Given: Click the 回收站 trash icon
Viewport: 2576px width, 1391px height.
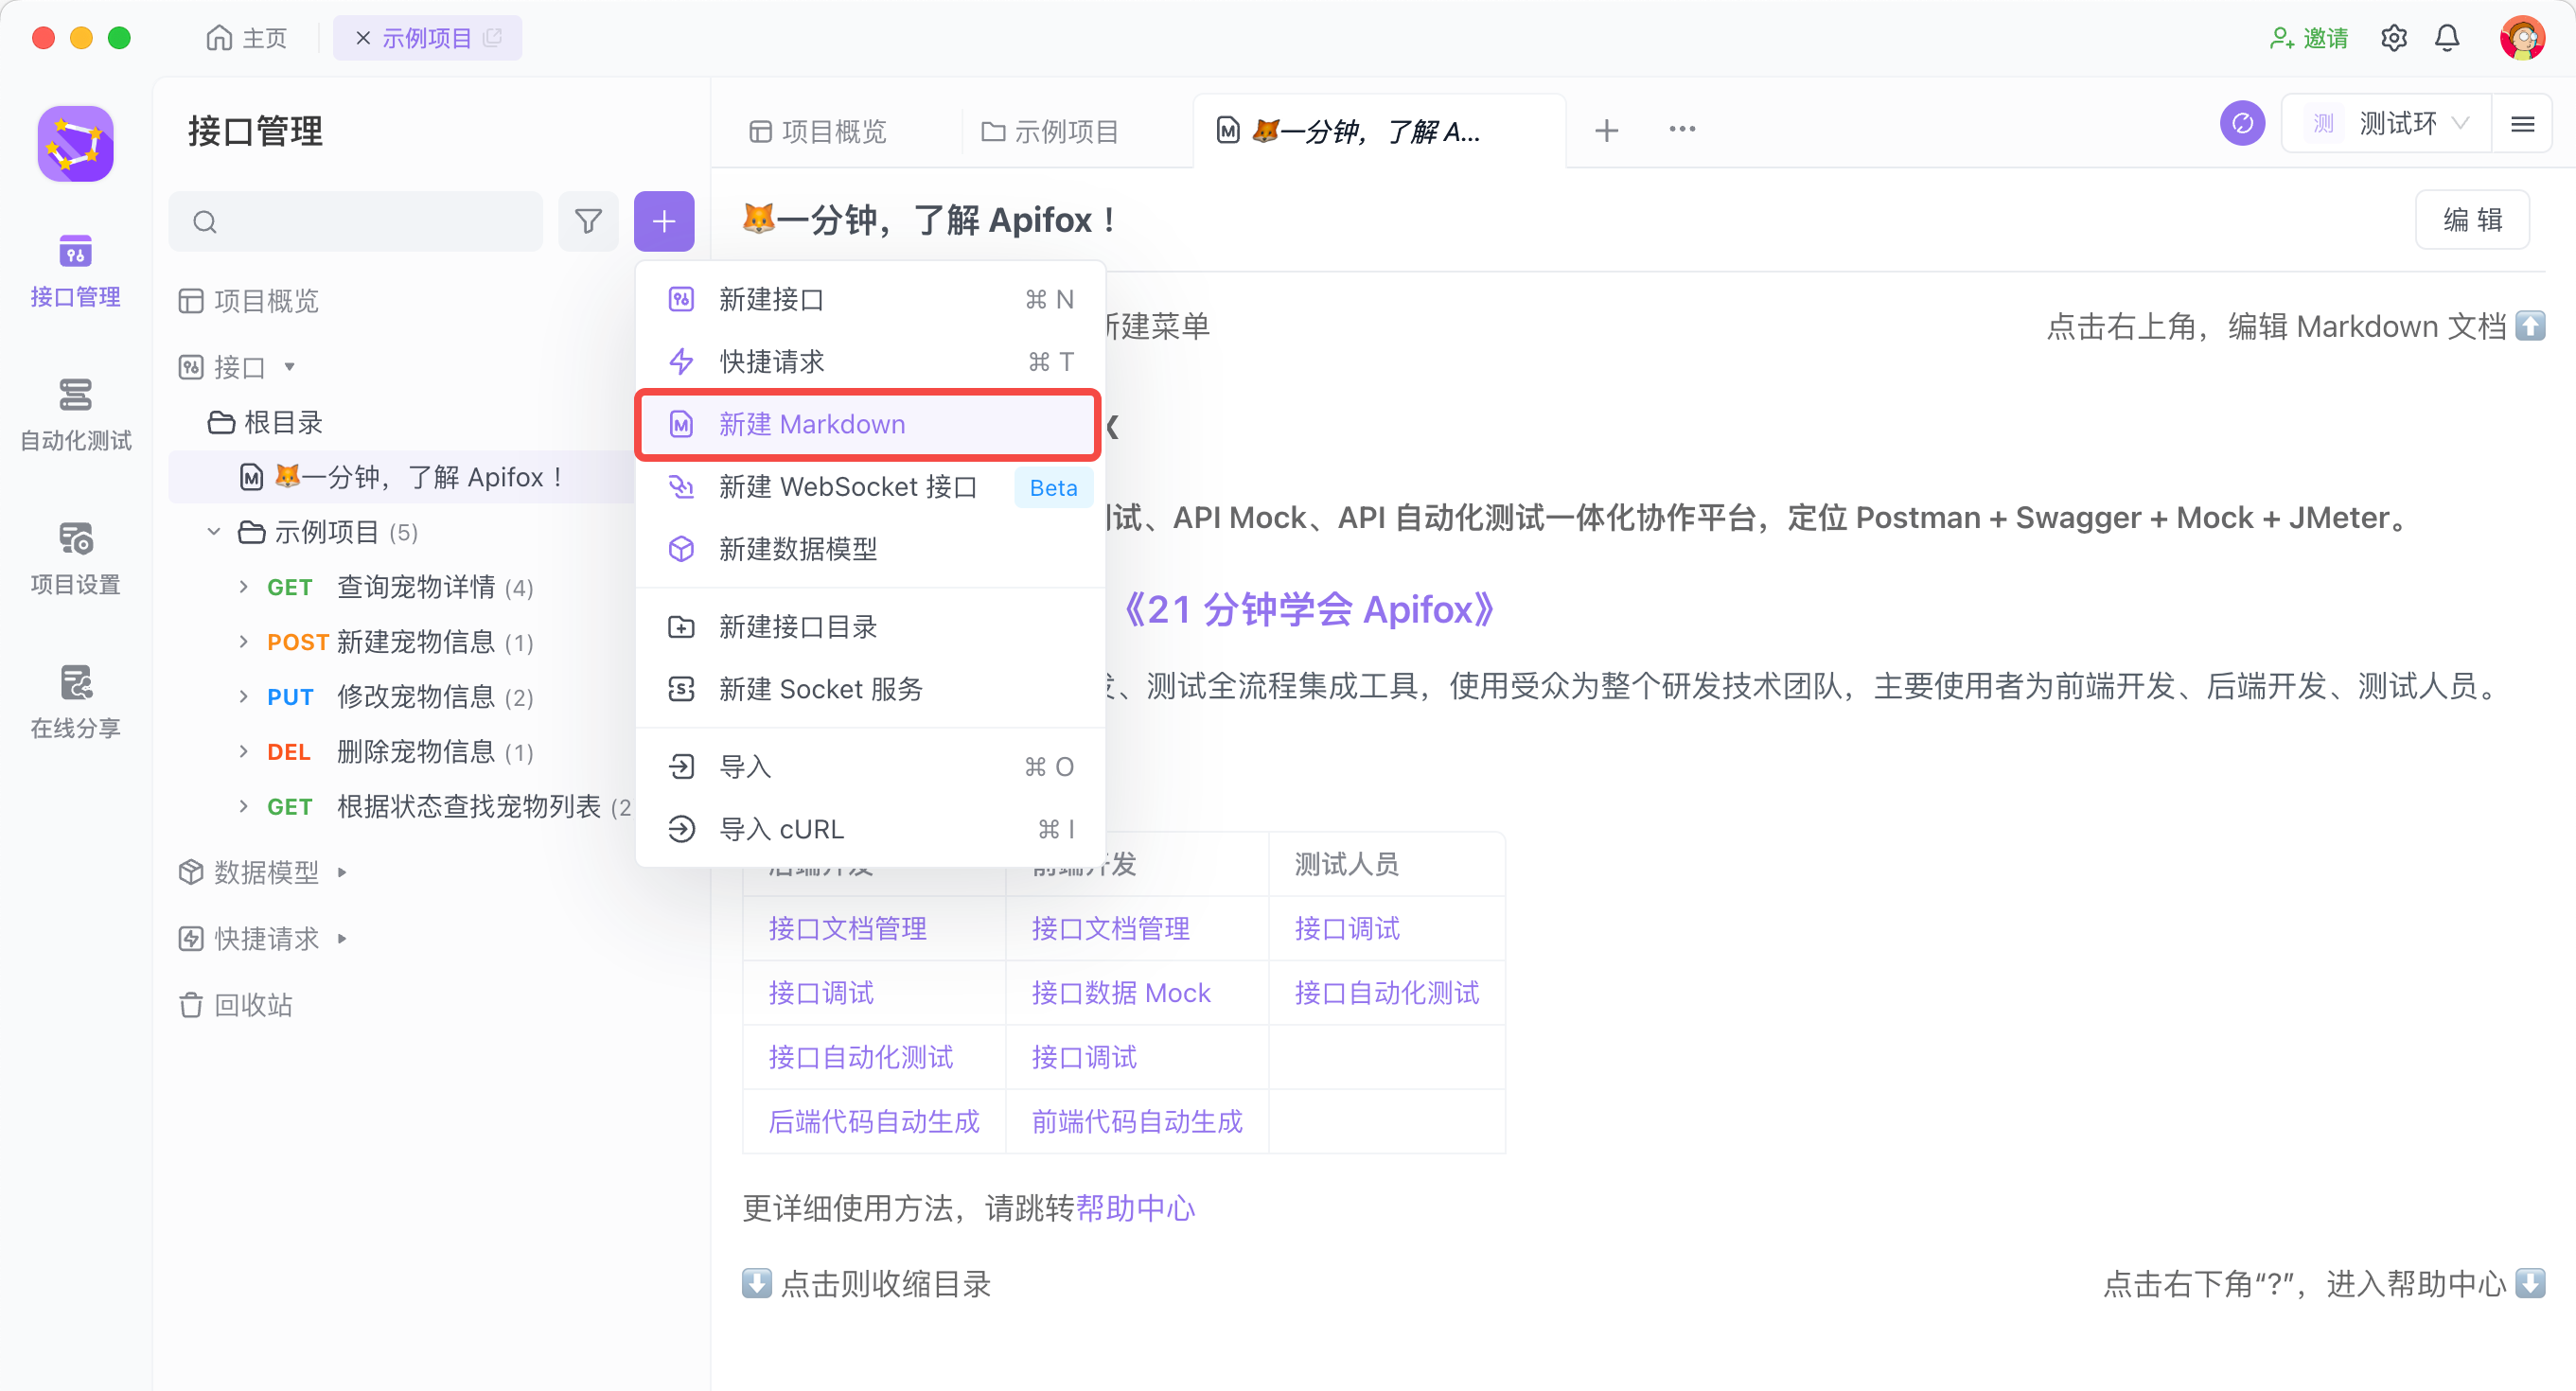Looking at the screenshot, I should tap(190, 1005).
